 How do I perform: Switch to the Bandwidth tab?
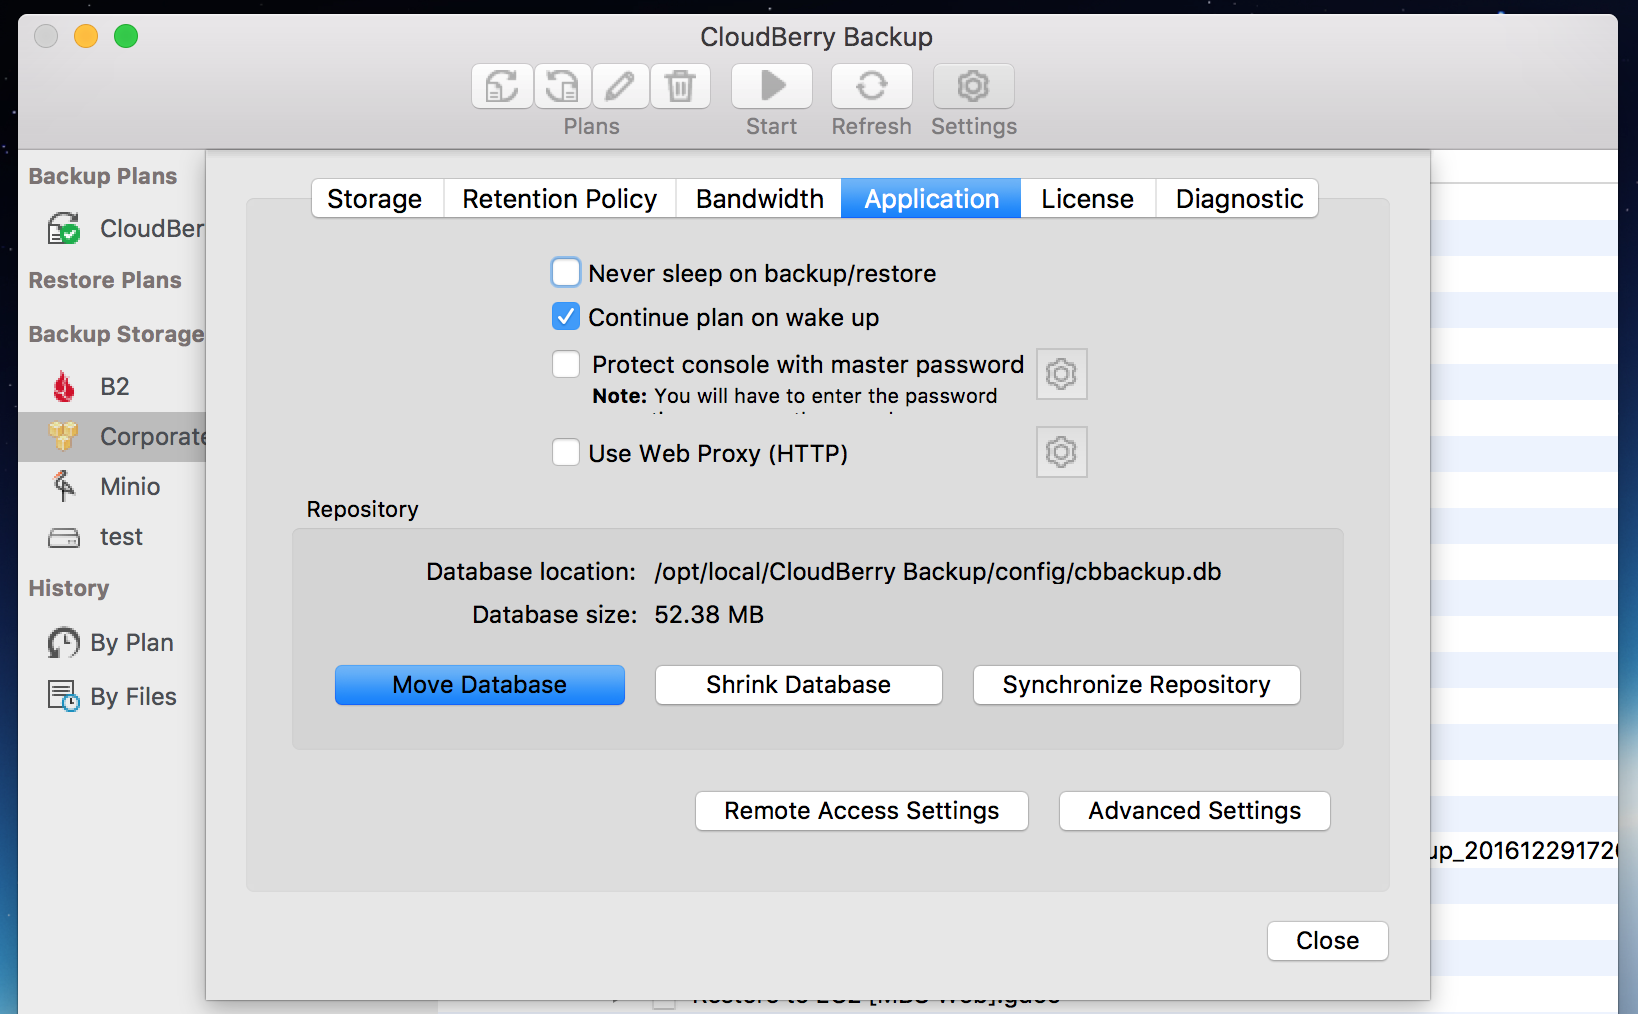[x=759, y=199]
